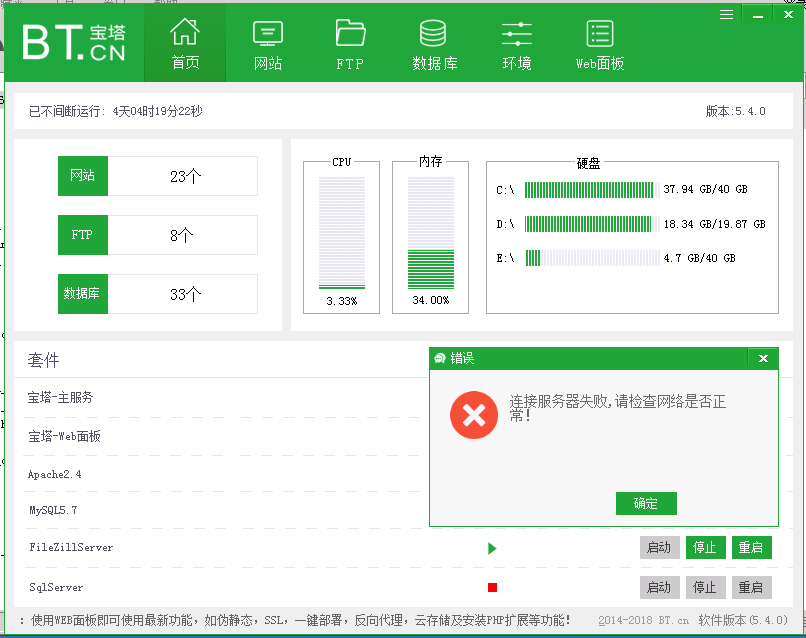Click the green 网站 count label

coord(83,176)
